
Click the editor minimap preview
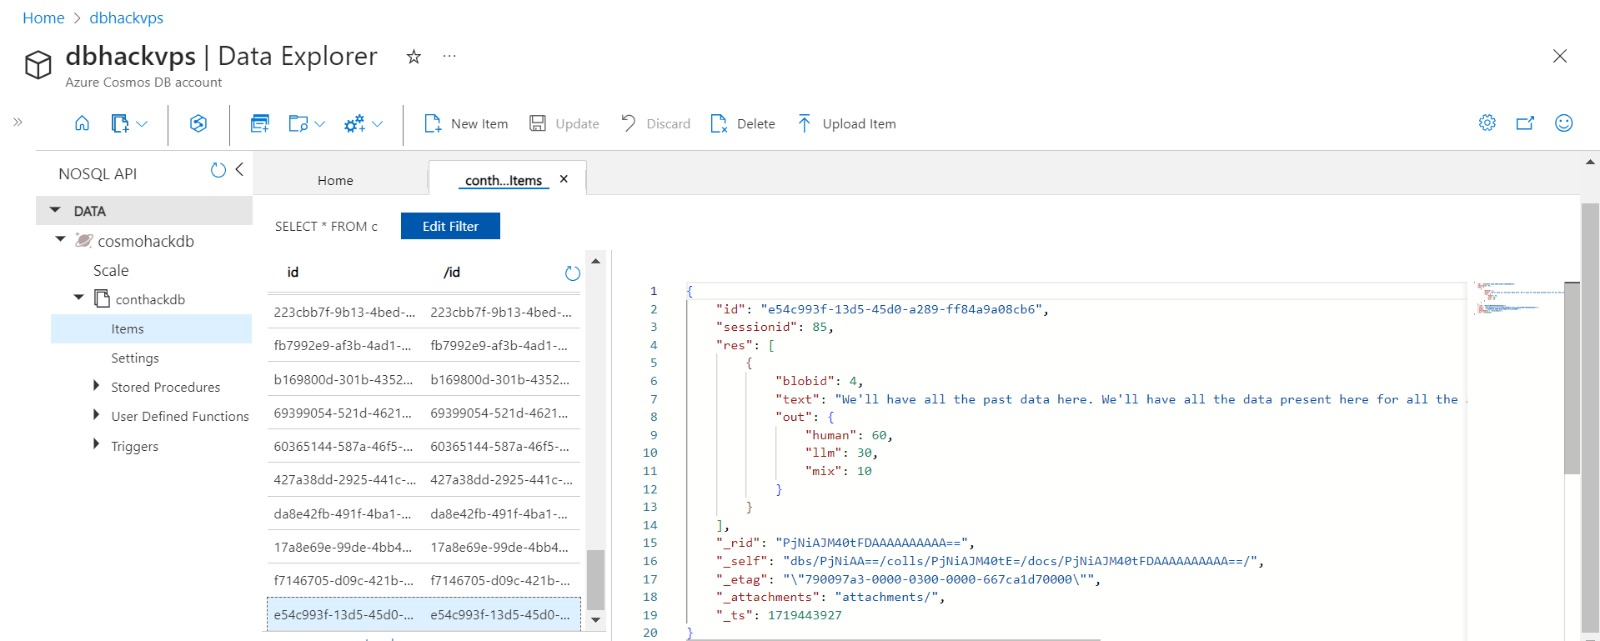coord(1518,298)
